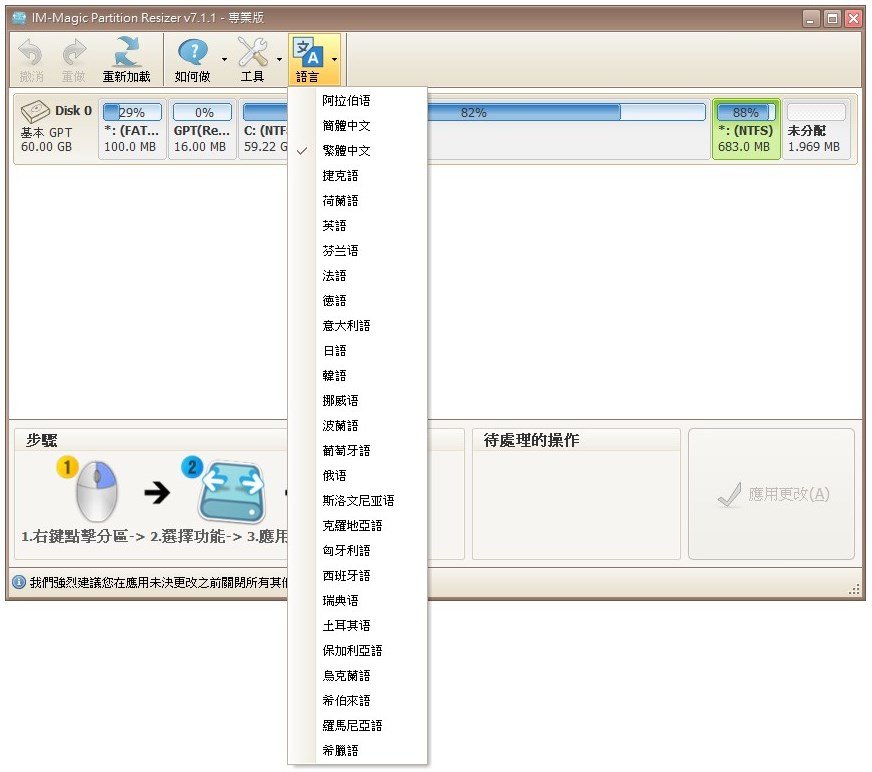
Task: Click the 29% usage bar
Action: pos(132,112)
